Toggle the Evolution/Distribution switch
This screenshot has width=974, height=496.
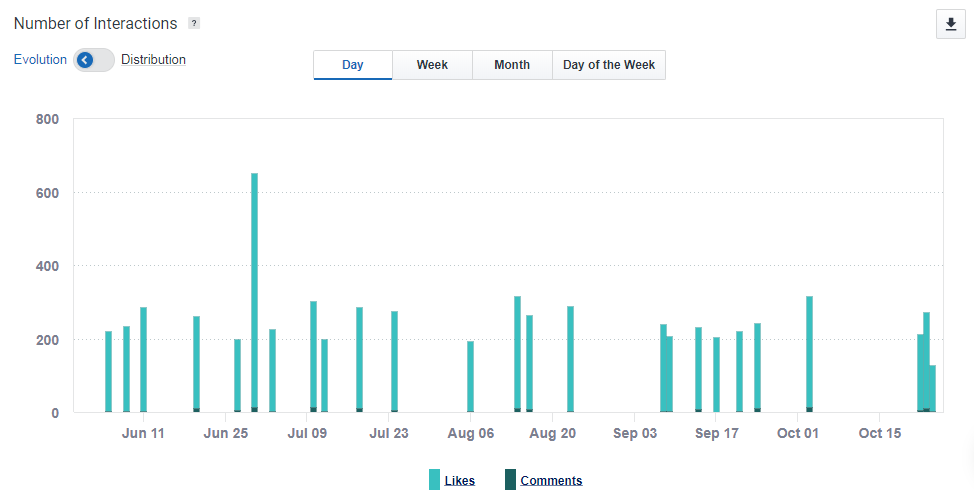click(94, 60)
